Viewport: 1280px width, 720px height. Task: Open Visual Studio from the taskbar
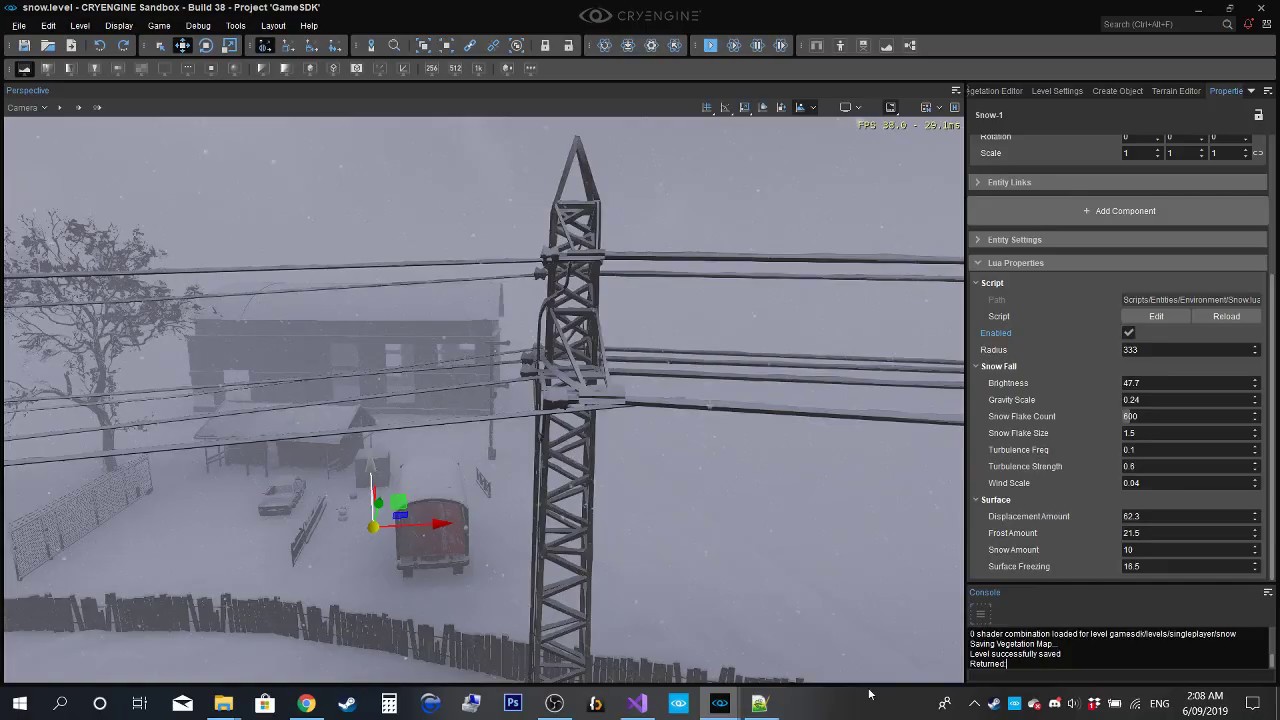(x=637, y=703)
